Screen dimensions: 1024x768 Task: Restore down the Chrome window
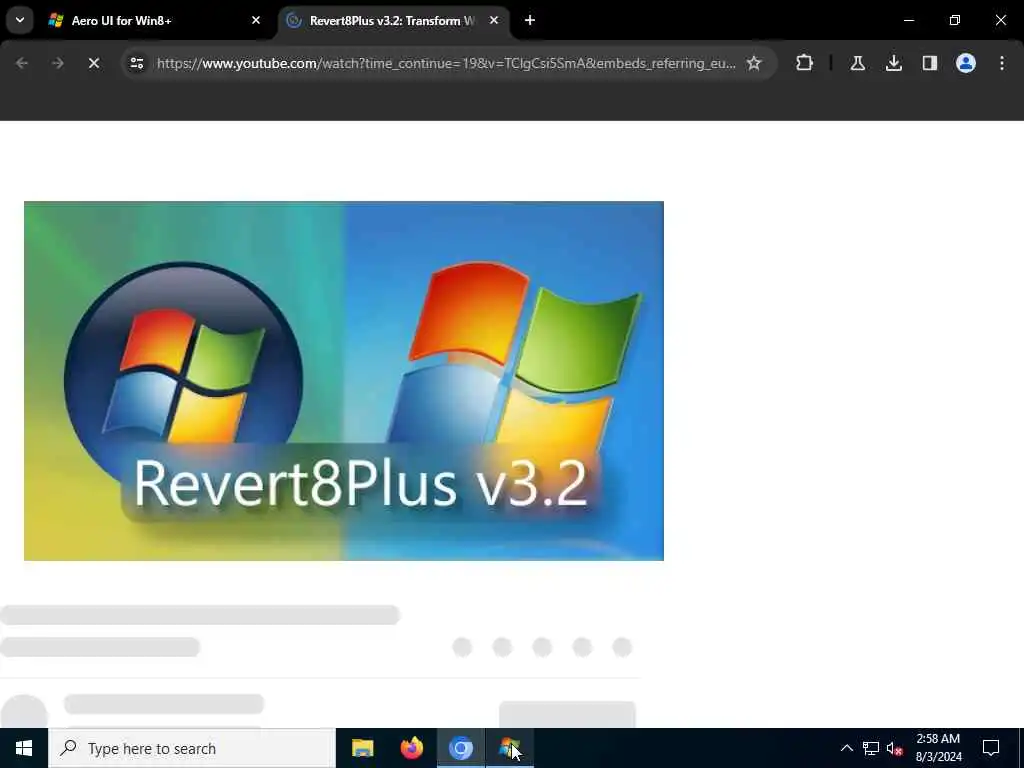tap(955, 20)
